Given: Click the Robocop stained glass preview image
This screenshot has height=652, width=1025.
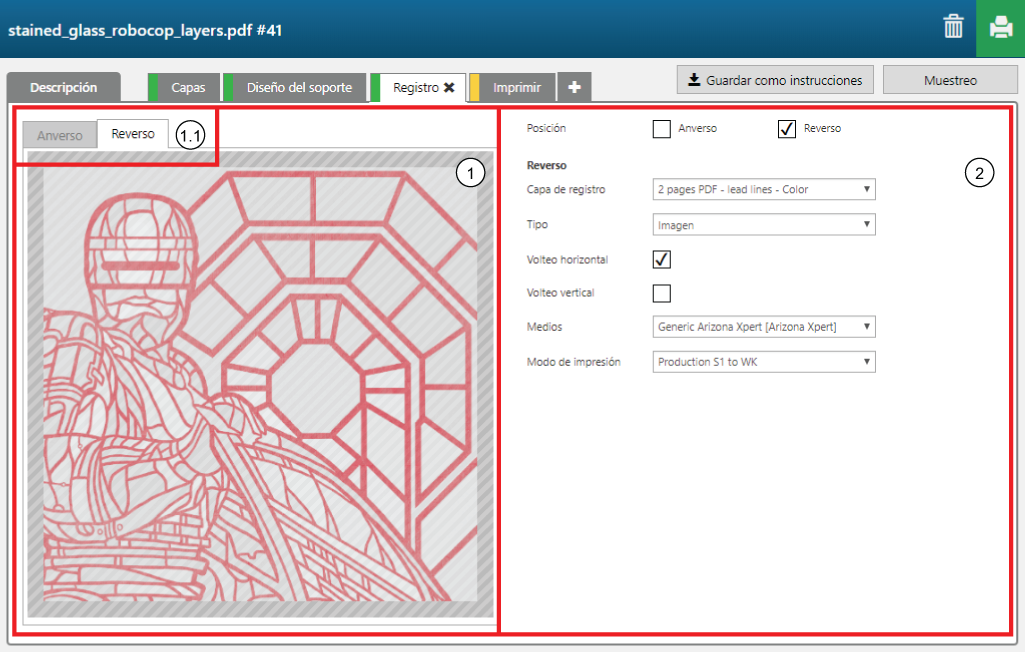Looking at the screenshot, I should click(x=260, y=385).
